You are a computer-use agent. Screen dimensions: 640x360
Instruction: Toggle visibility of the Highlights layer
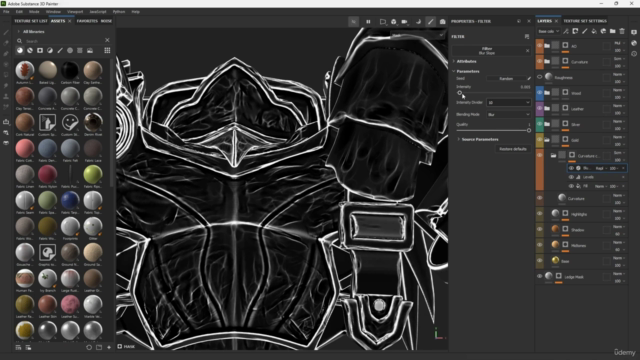(540, 213)
